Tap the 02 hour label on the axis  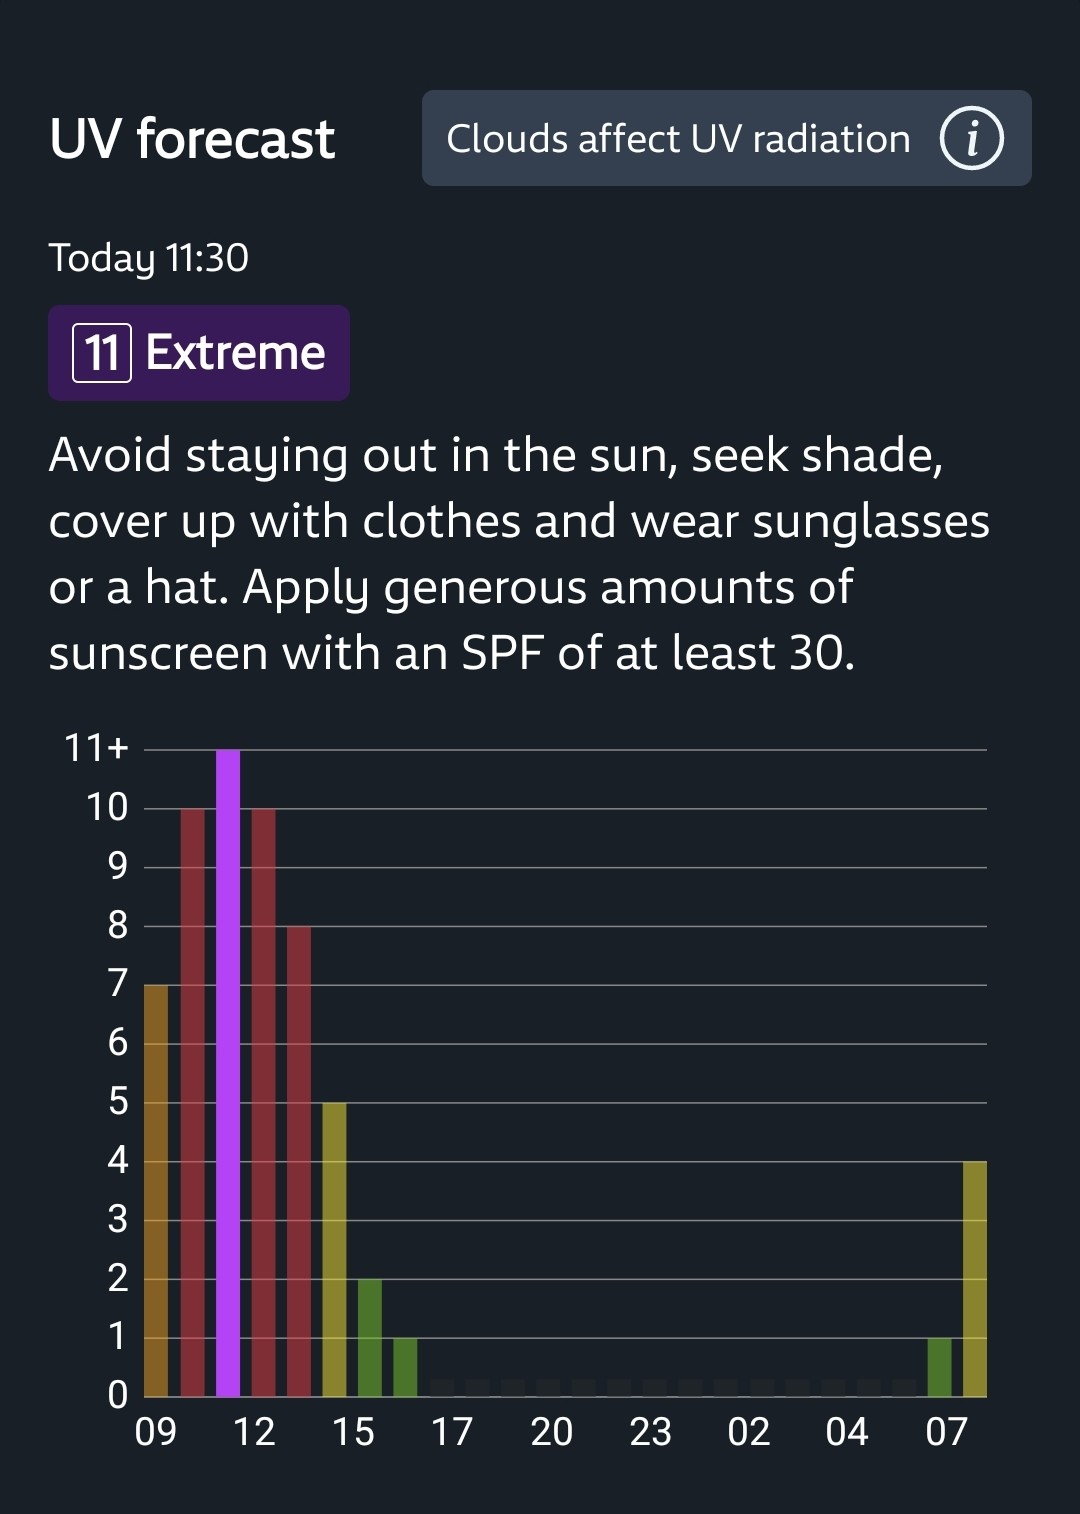(749, 1432)
